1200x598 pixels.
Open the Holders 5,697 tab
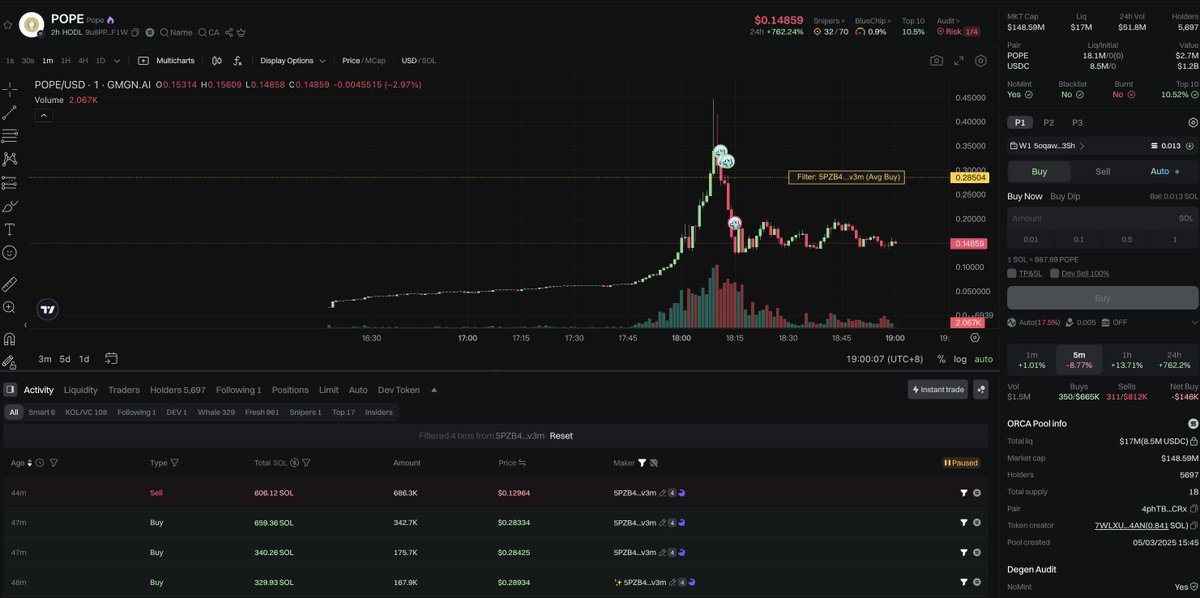[x=177, y=390]
